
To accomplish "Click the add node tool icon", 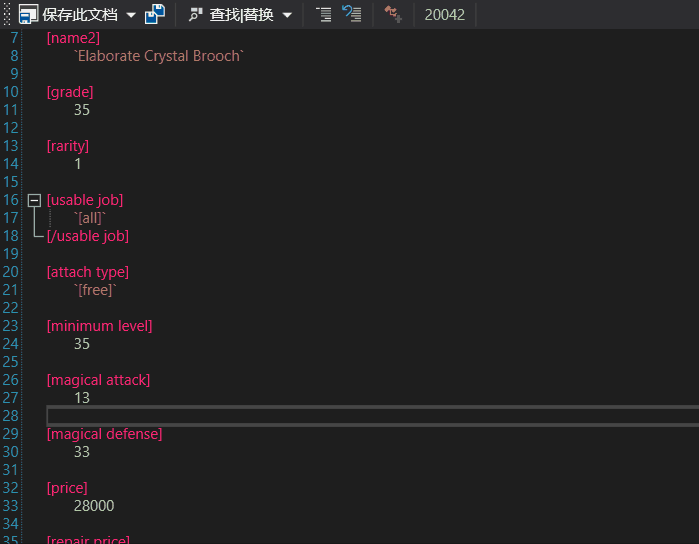I will coord(393,14).
